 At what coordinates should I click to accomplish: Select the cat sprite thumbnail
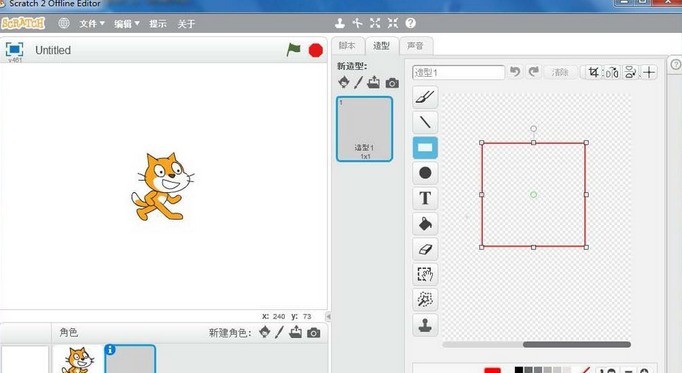78,359
